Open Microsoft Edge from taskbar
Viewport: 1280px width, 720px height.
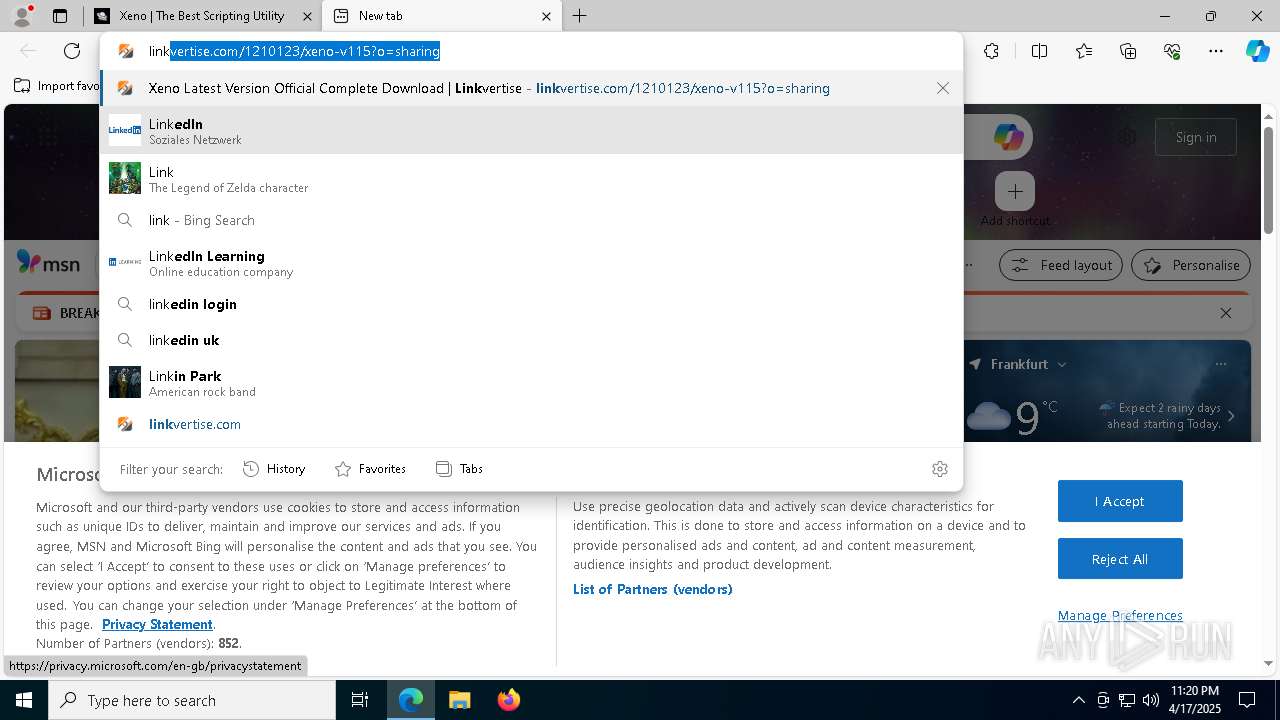click(x=411, y=700)
